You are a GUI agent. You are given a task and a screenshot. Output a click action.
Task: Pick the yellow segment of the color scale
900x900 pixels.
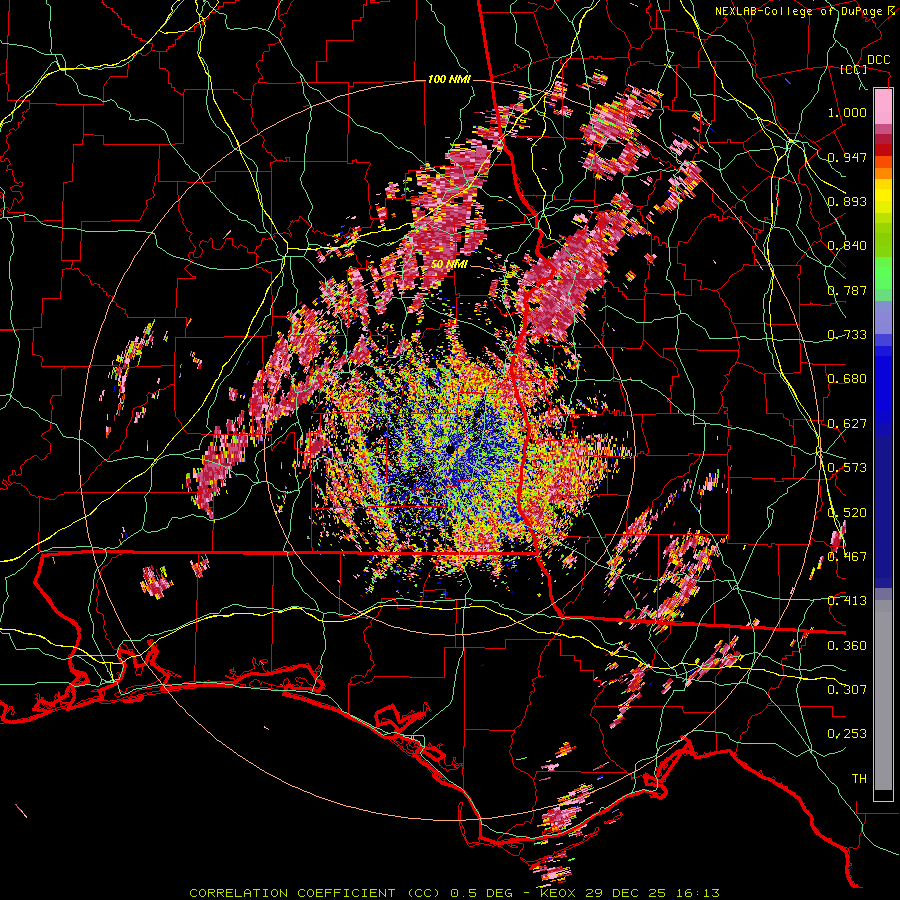[x=883, y=198]
